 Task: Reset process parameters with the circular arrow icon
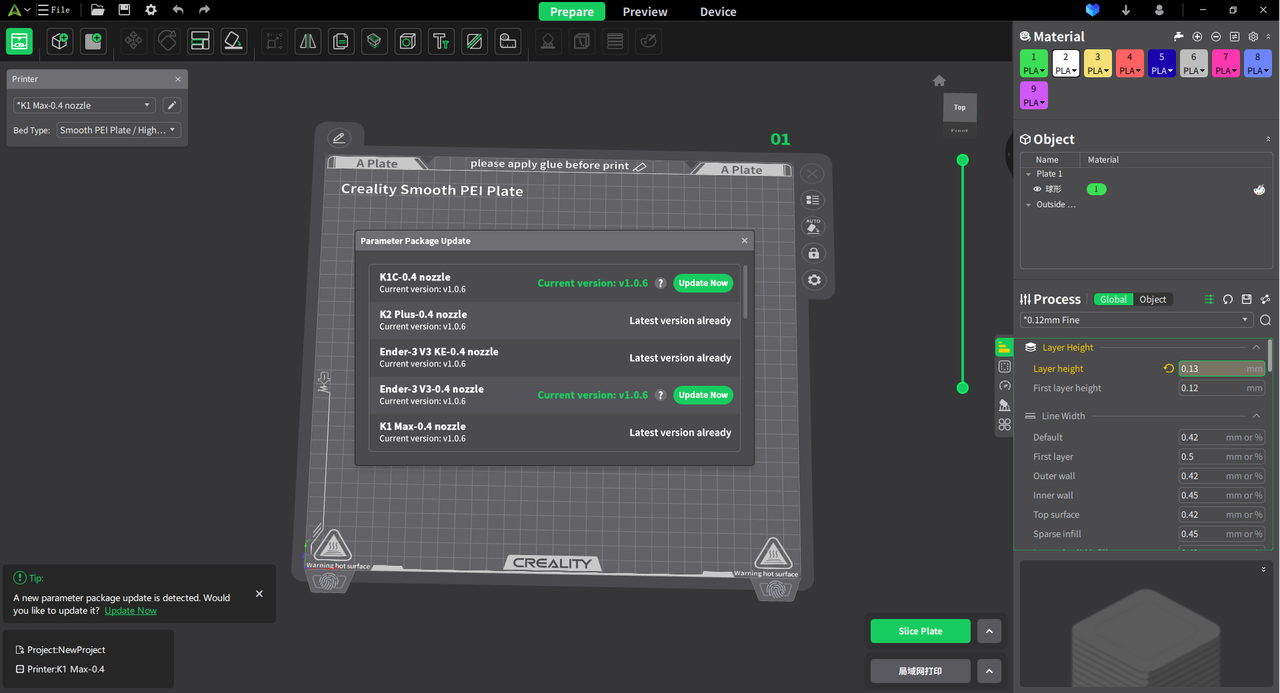[1228, 299]
